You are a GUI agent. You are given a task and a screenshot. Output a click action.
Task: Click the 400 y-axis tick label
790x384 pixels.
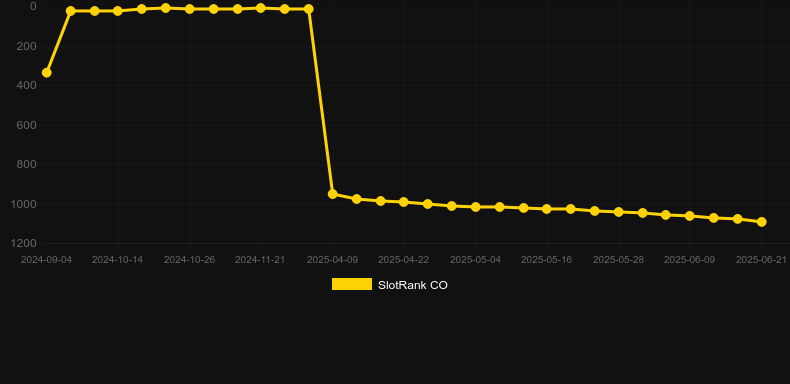tap(27, 86)
